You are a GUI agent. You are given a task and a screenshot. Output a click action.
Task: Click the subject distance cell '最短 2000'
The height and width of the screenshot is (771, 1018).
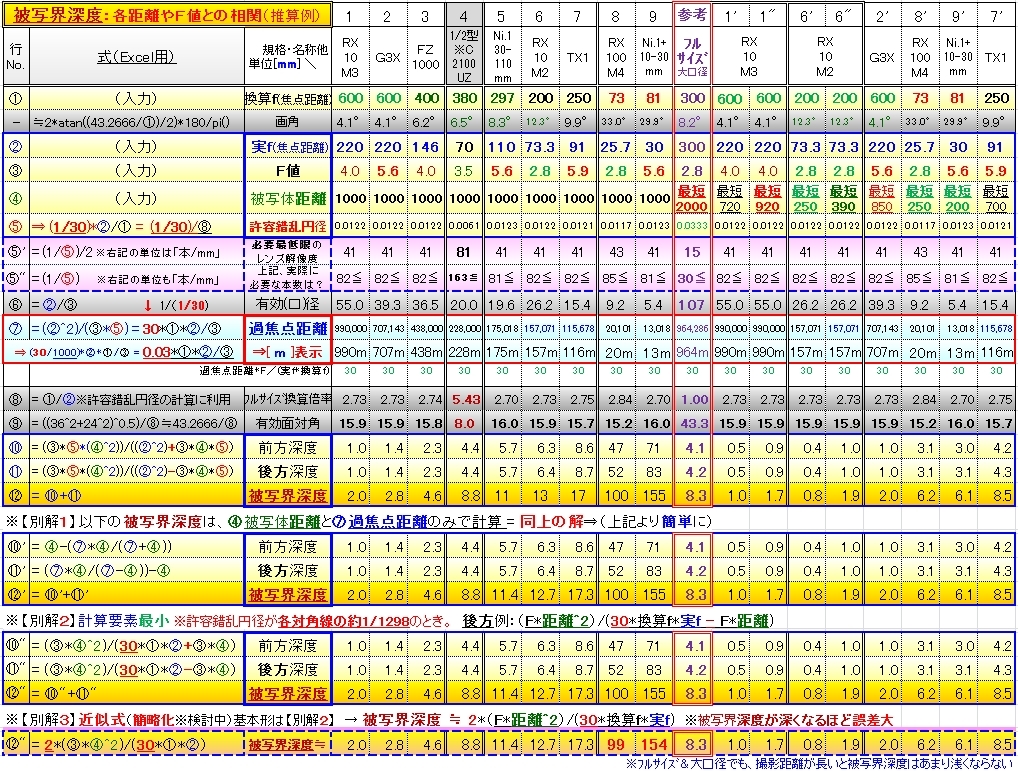[x=692, y=199]
